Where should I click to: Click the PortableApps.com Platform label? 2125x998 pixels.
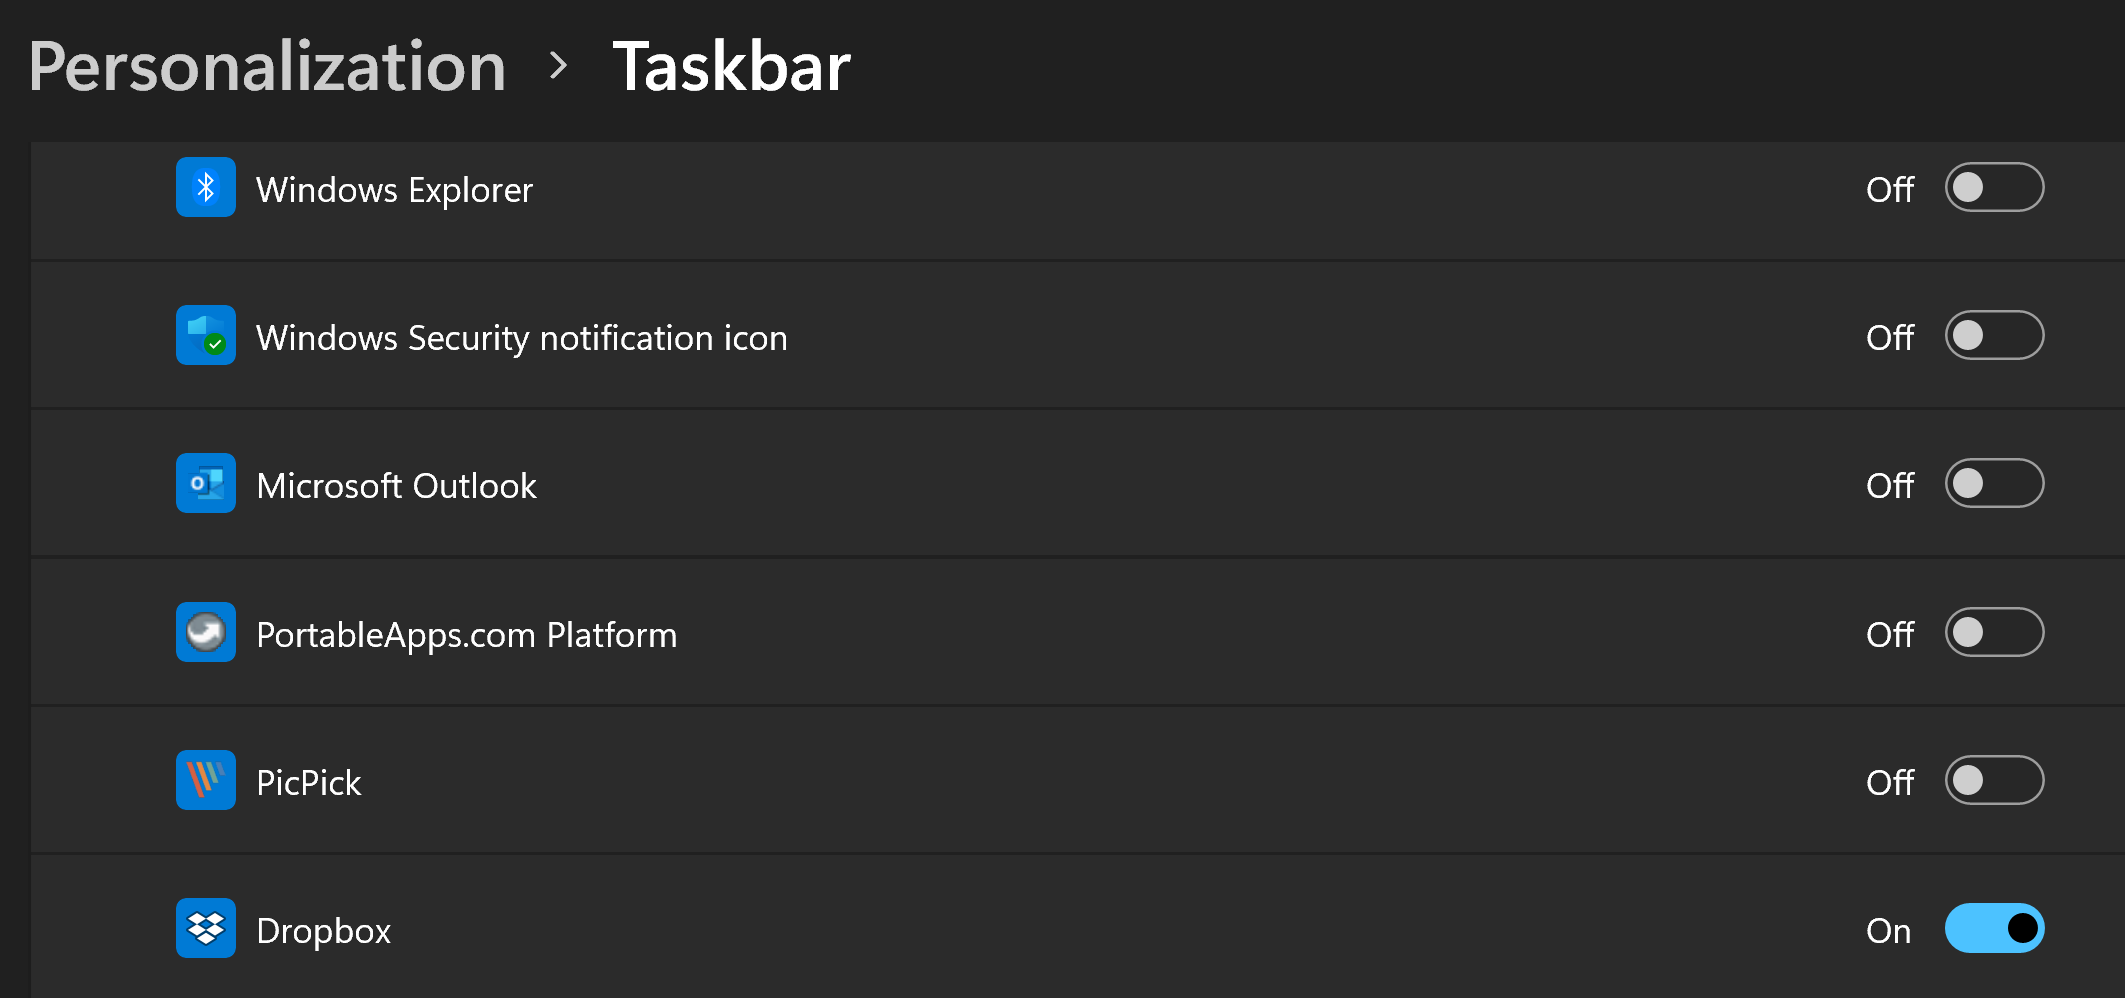(466, 635)
